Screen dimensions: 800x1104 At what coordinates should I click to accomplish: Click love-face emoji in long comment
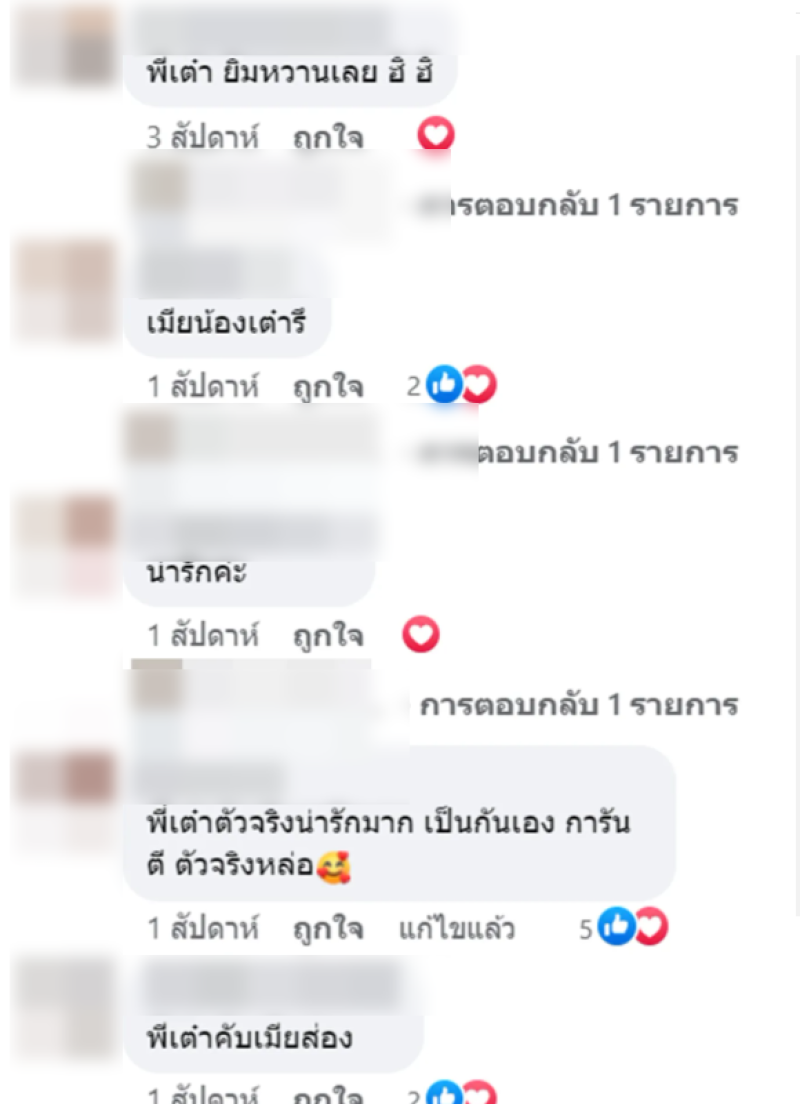pyautogui.click(x=333, y=867)
